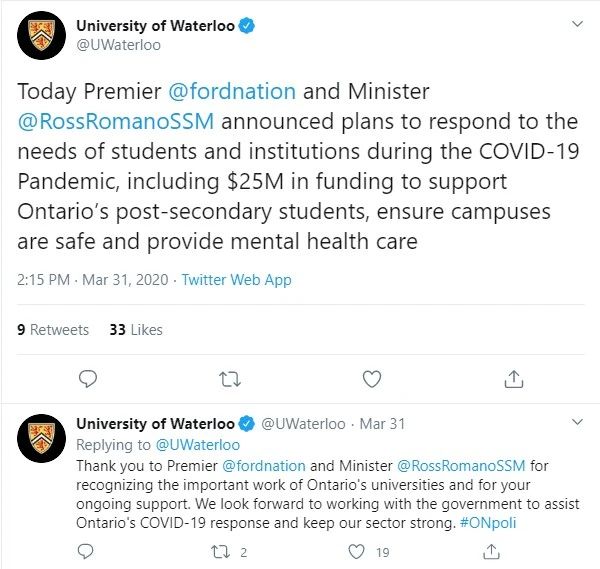Expand the reply tweet's chevron options menu
Image resolution: width=600 pixels, height=569 pixels.
pyautogui.click(x=577, y=422)
